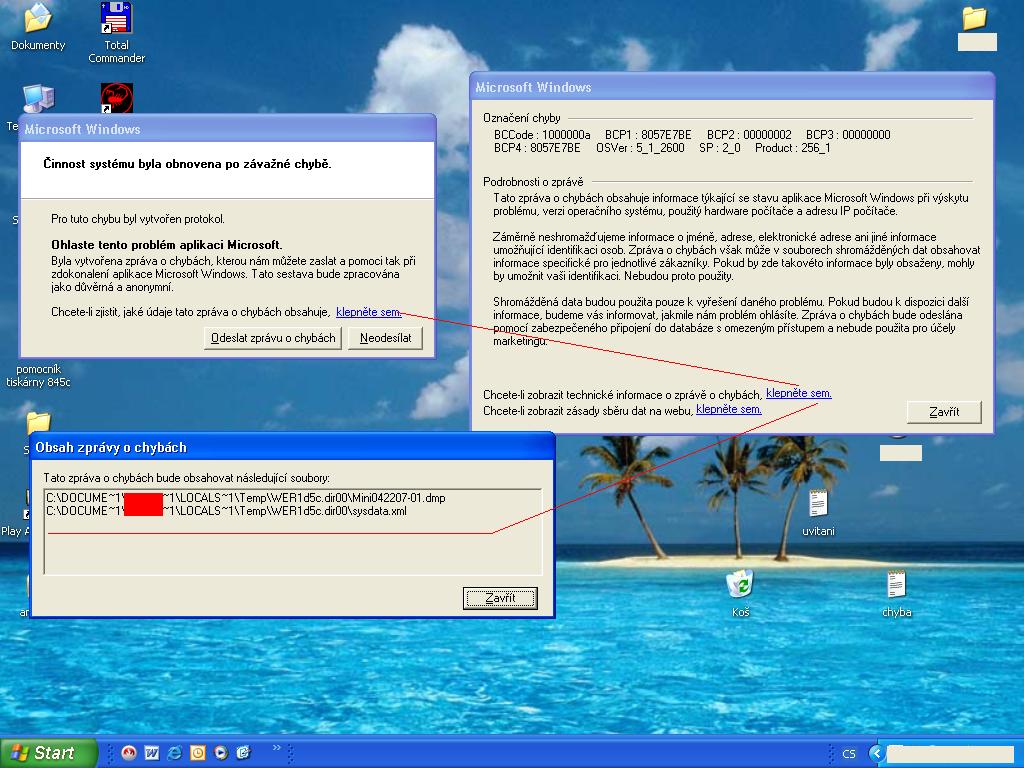Click the red scorpion desktop shortcut icon
Image resolution: width=1024 pixels, height=768 pixels.
coord(116,98)
